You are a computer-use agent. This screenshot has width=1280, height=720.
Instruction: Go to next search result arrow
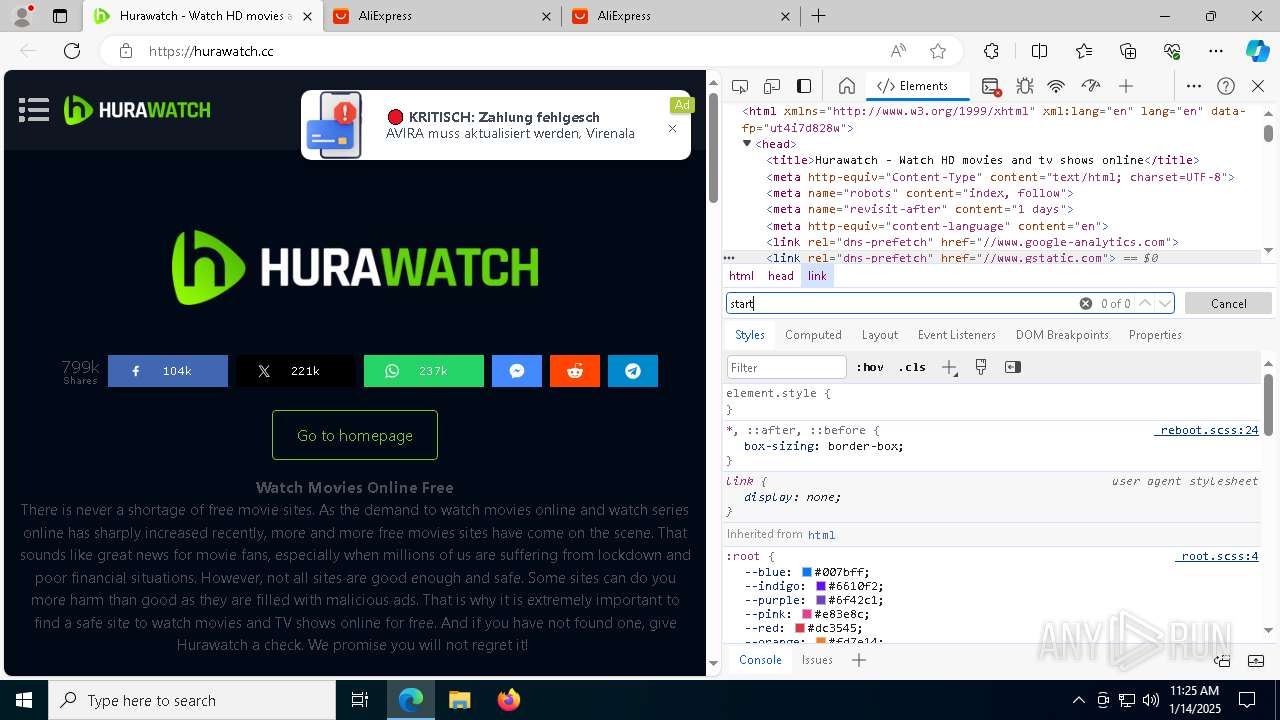point(1165,303)
